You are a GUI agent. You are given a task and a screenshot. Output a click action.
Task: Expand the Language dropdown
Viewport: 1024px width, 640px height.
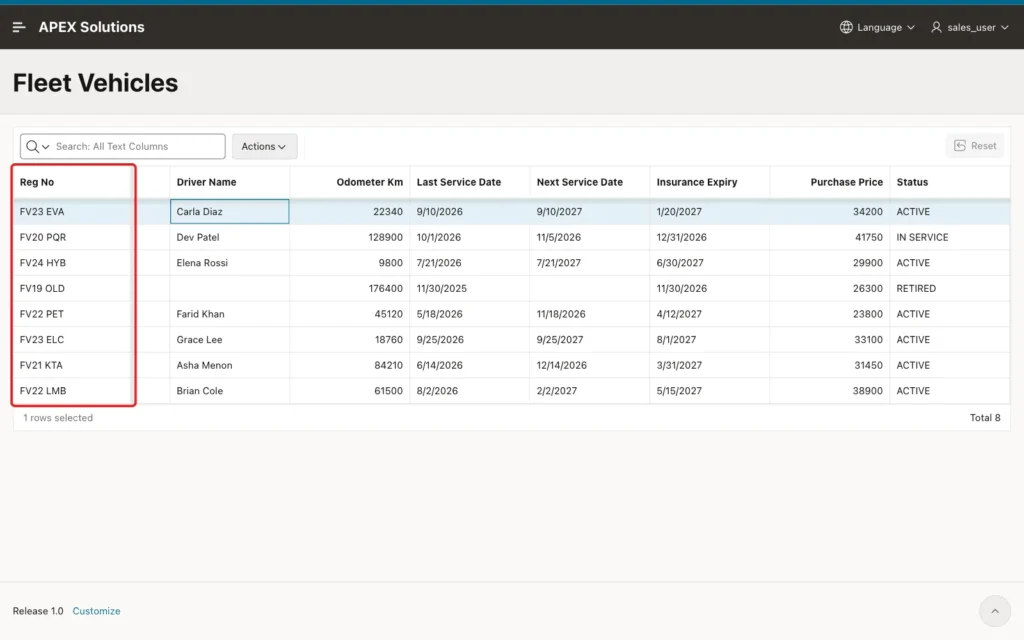(x=877, y=27)
